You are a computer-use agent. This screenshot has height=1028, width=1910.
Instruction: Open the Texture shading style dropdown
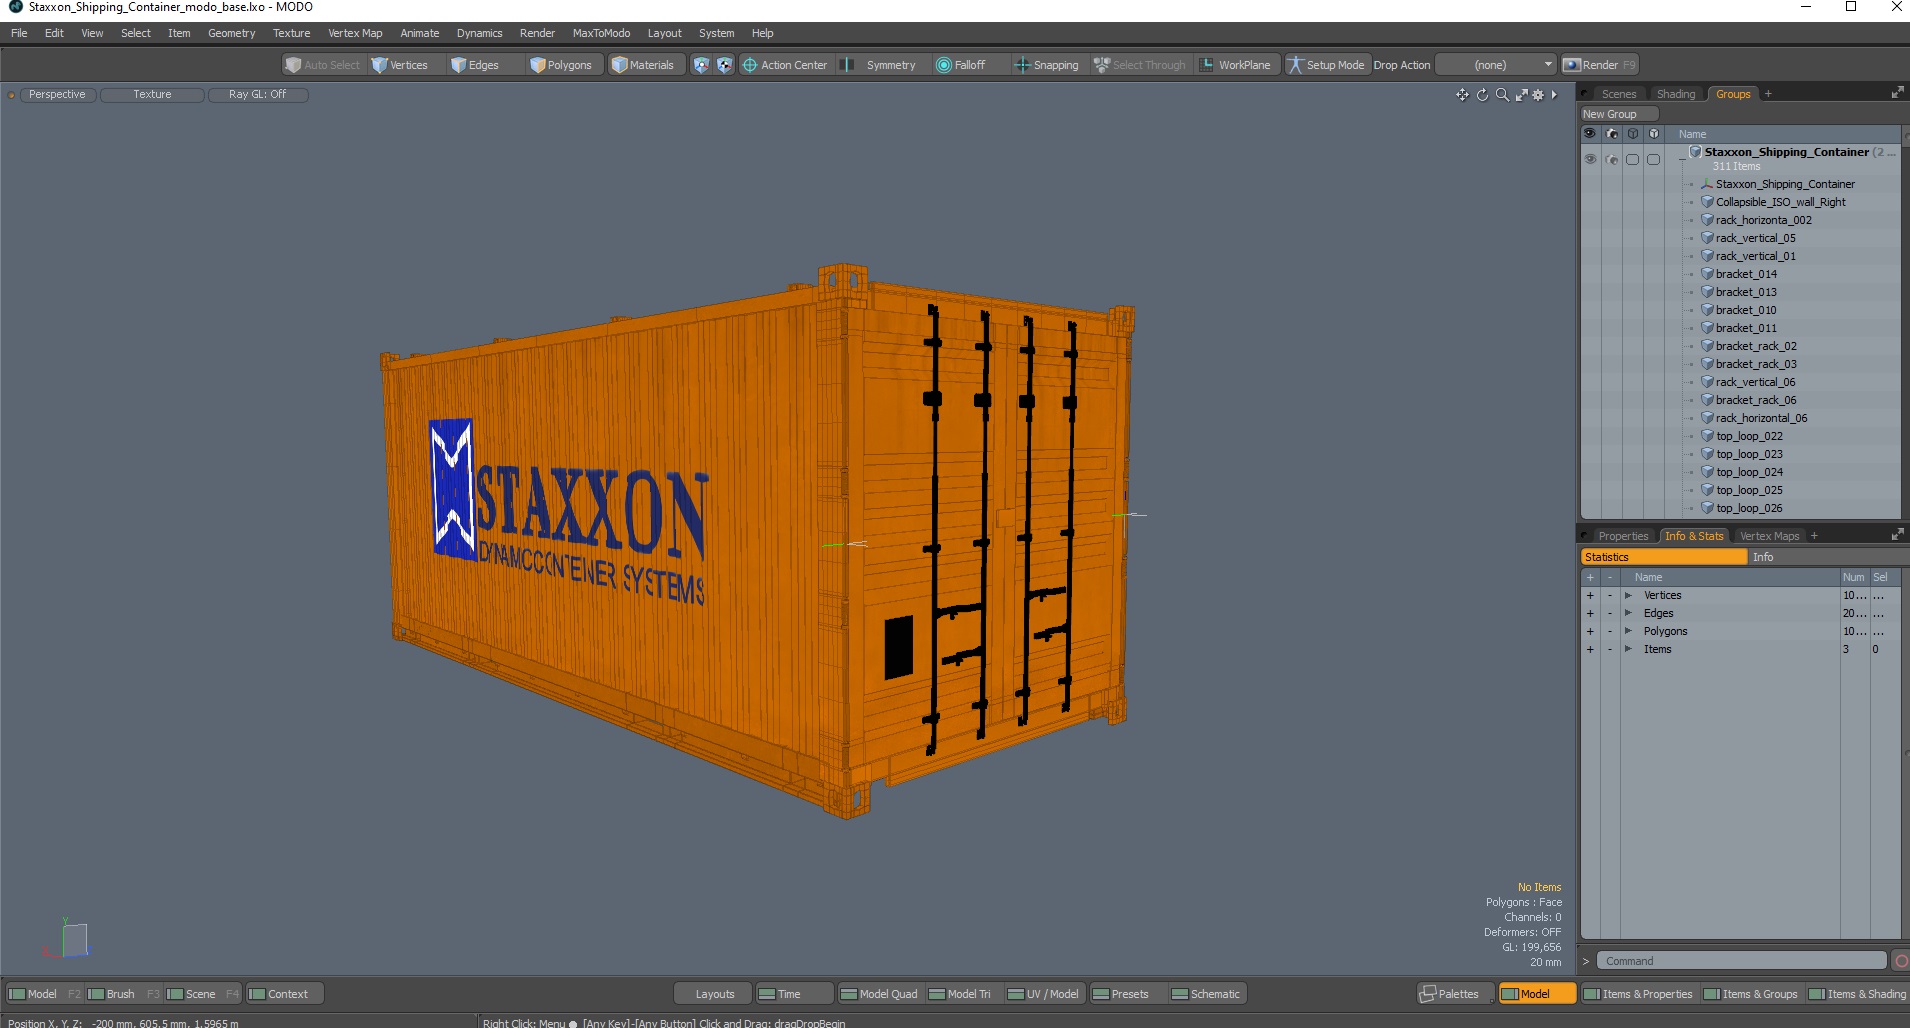pos(152,95)
